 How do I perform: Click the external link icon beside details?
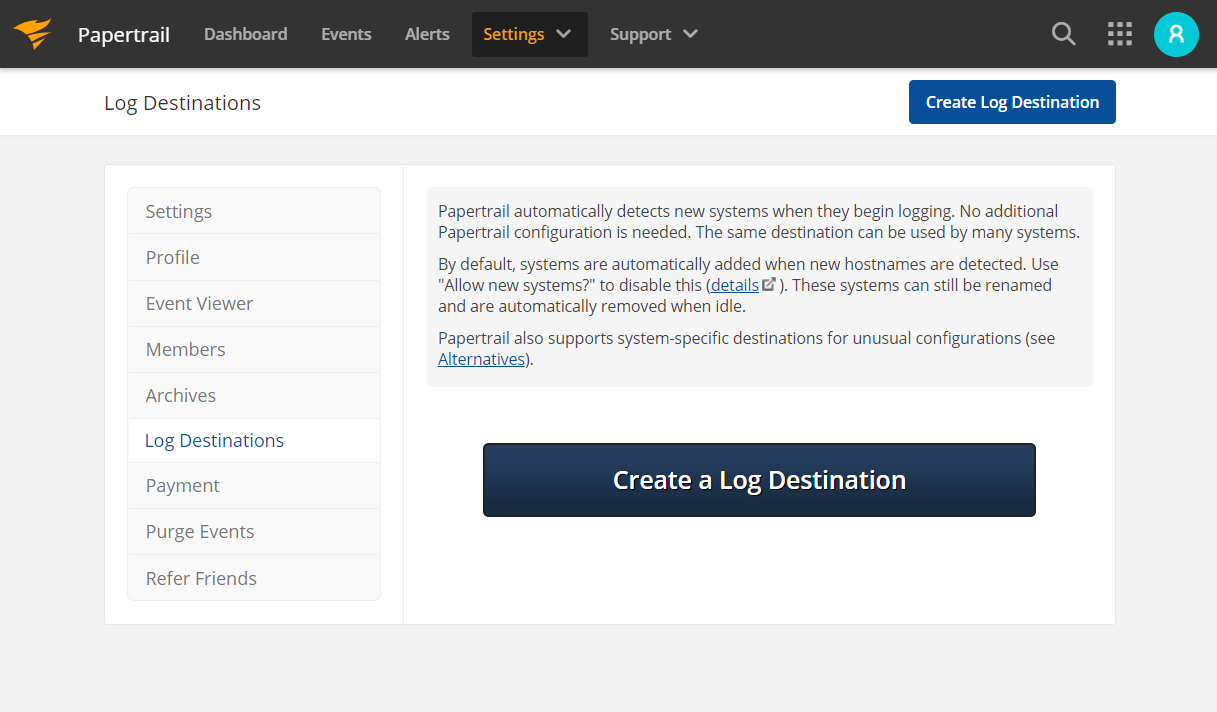tap(768, 283)
